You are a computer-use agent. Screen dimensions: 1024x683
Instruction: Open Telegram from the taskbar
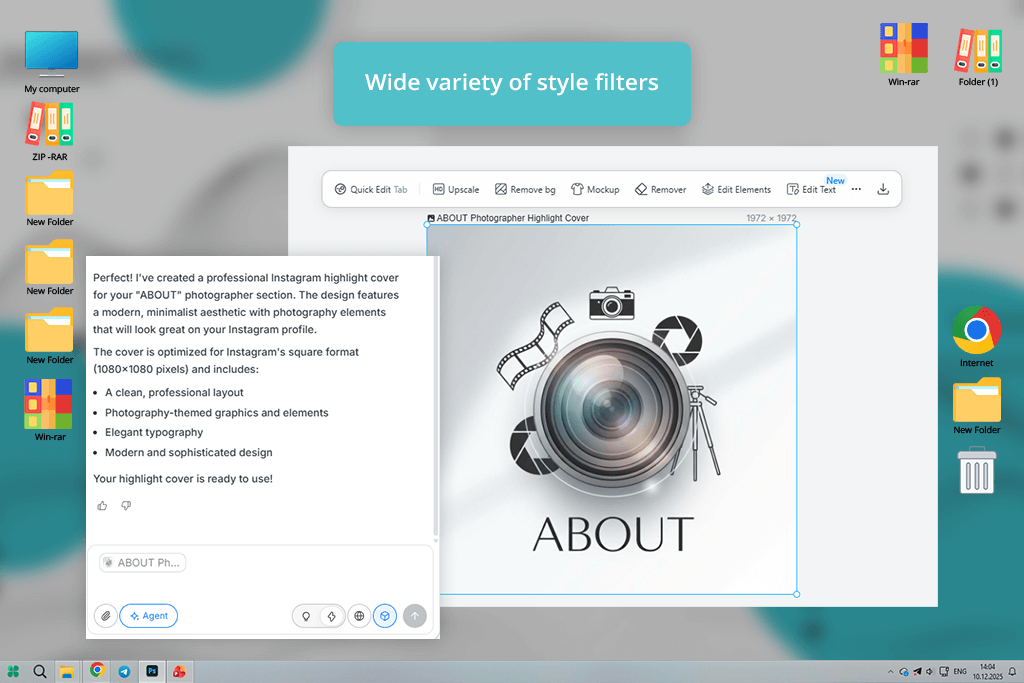click(124, 671)
